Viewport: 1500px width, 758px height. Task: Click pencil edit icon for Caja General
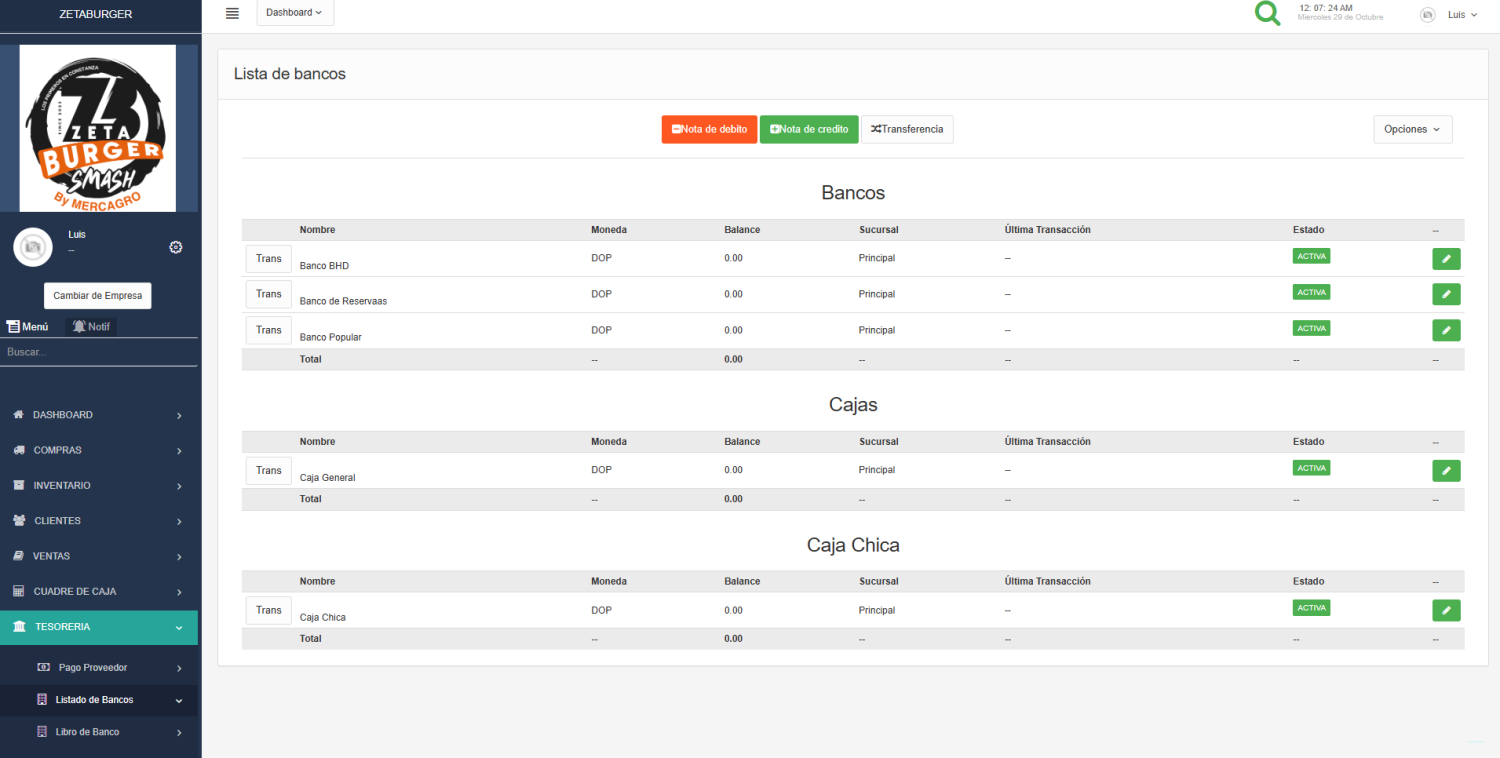point(1446,470)
